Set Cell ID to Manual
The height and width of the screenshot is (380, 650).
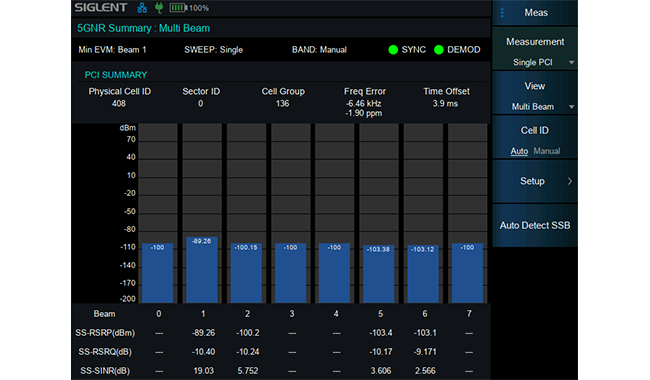pos(547,151)
